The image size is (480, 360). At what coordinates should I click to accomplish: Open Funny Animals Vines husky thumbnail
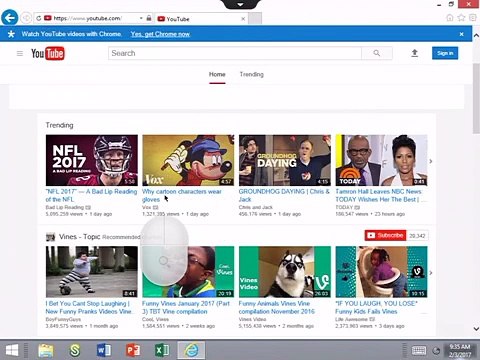[285, 272]
